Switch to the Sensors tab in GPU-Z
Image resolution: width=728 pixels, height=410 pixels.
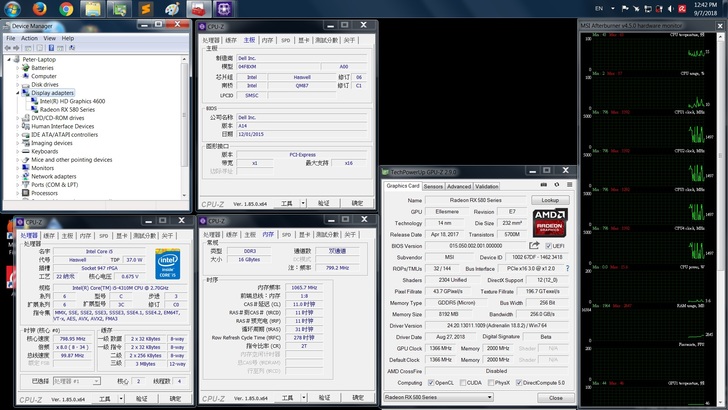[433, 186]
